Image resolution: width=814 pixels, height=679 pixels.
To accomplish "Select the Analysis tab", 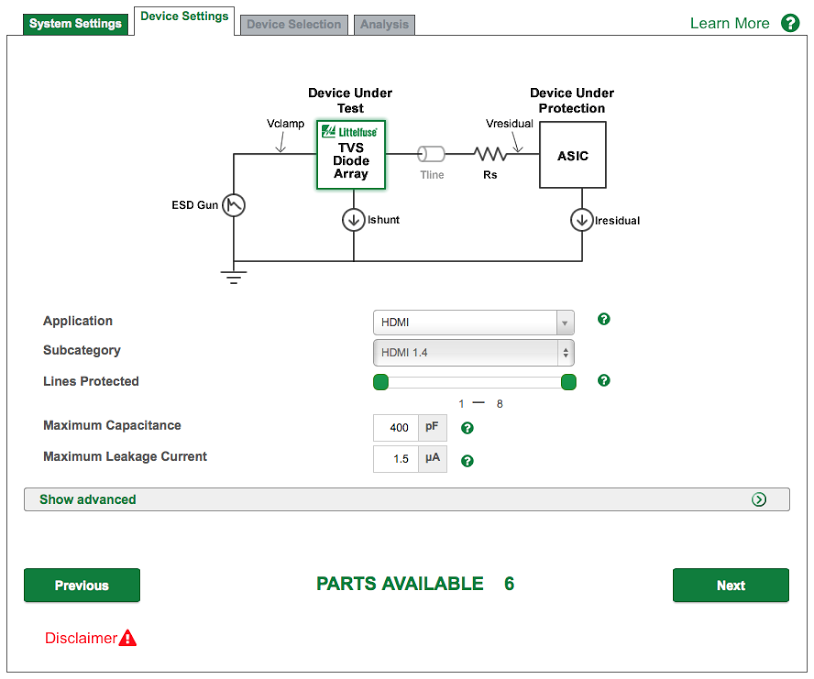I will click(384, 25).
